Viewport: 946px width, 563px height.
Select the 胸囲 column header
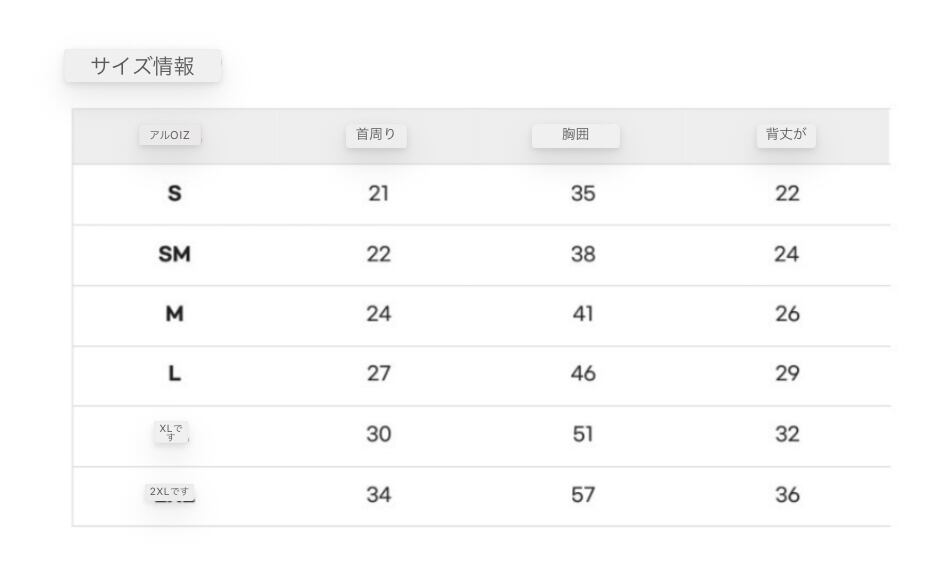tap(575, 135)
